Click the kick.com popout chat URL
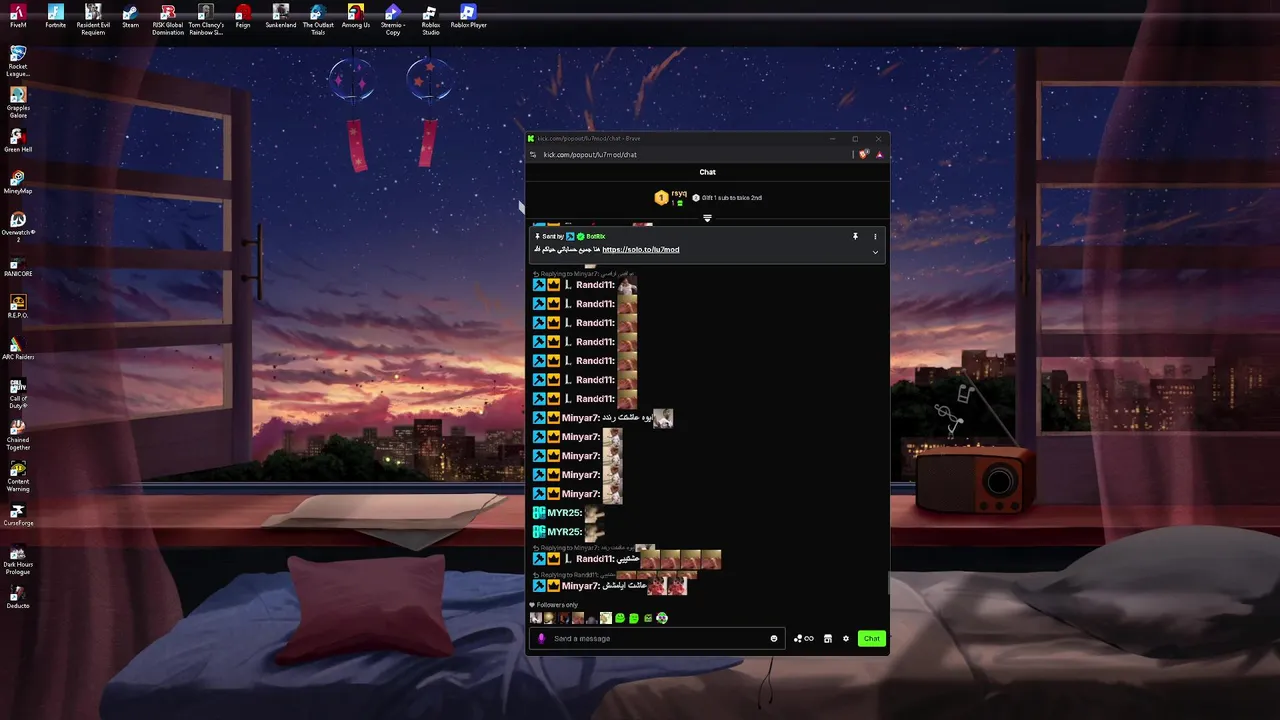This screenshot has width=1280, height=720. (590, 155)
